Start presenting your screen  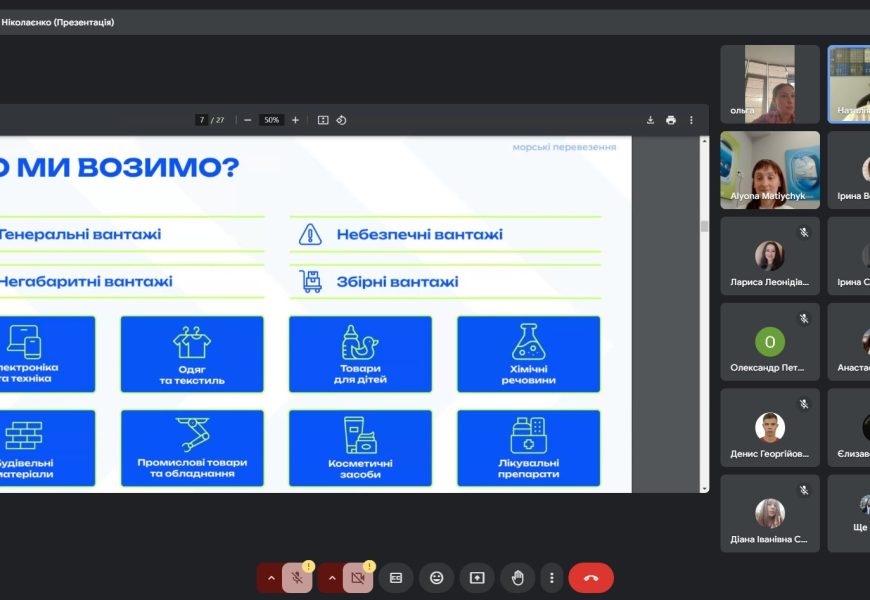click(x=477, y=578)
